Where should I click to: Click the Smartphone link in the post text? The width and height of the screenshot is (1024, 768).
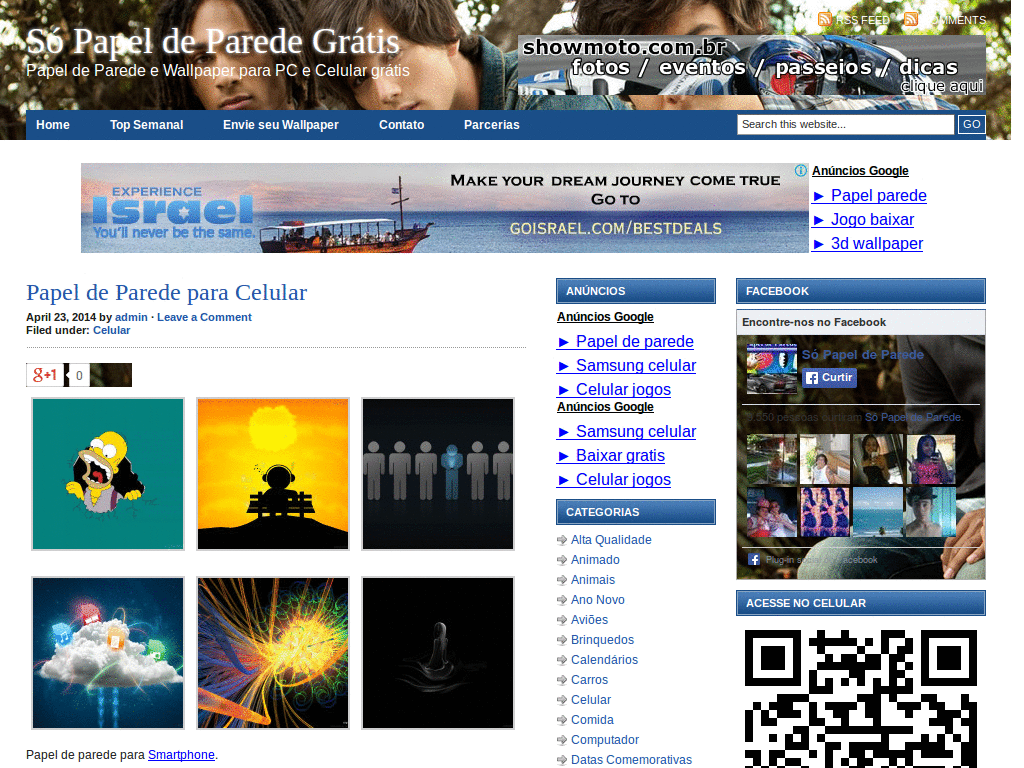pos(182,755)
